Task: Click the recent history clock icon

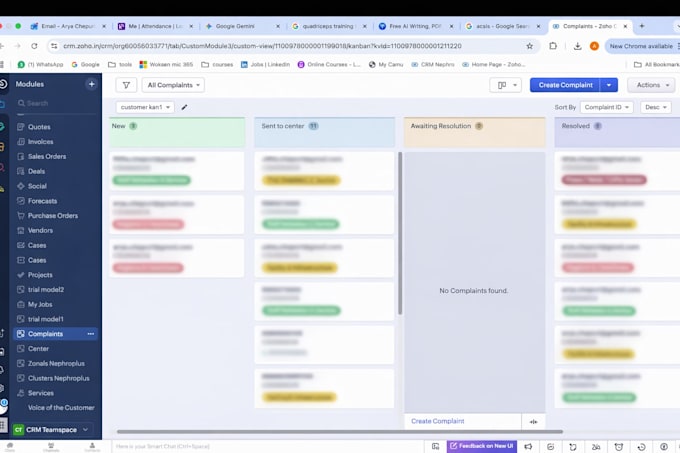Action: (641, 446)
